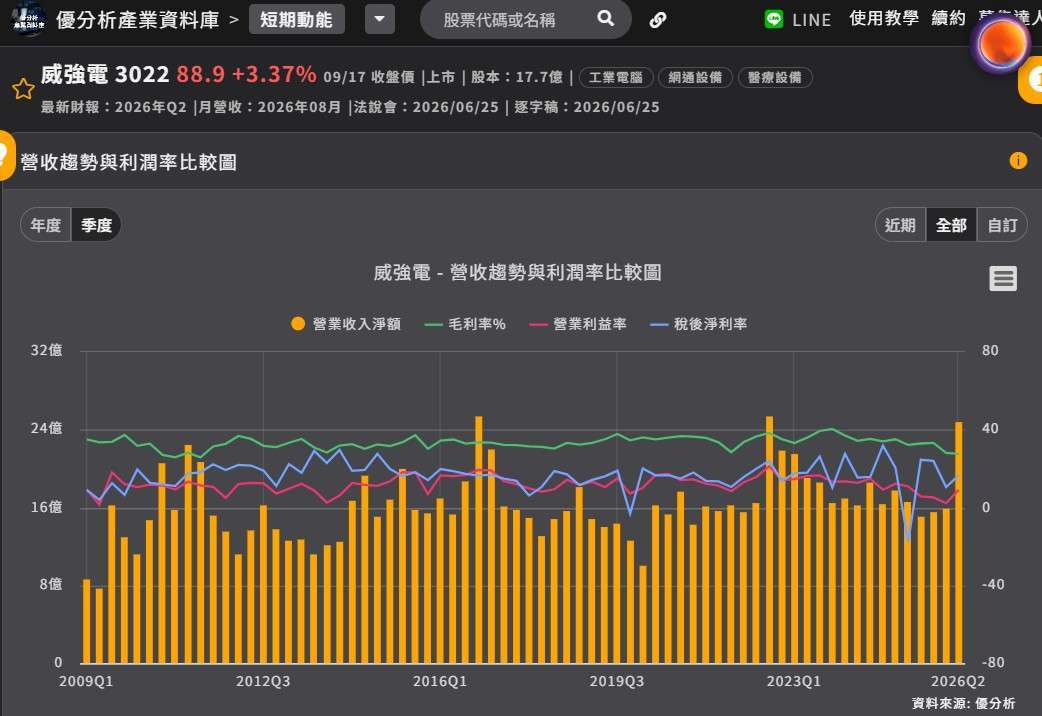Toggle the 營業收入淨額 legend series
This screenshot has width=1042, height=716.
[x=346, y=324]
